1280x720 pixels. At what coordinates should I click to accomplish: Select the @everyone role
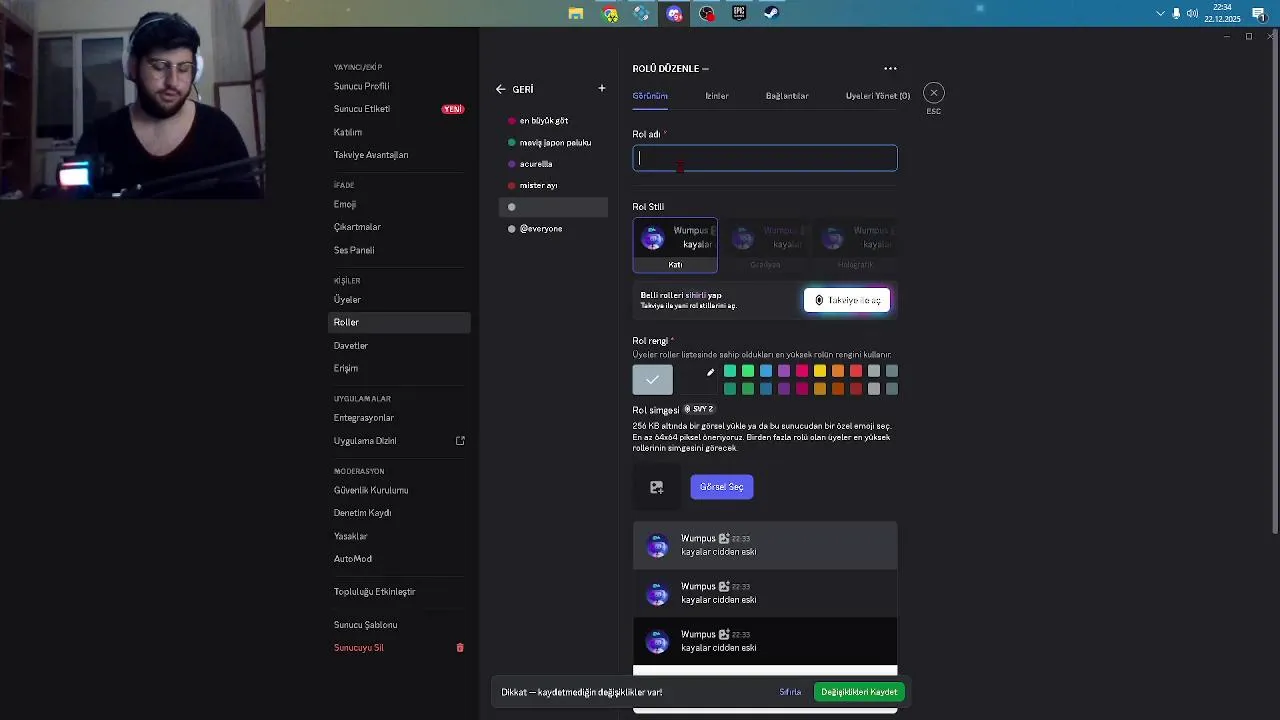pos(553,229)
